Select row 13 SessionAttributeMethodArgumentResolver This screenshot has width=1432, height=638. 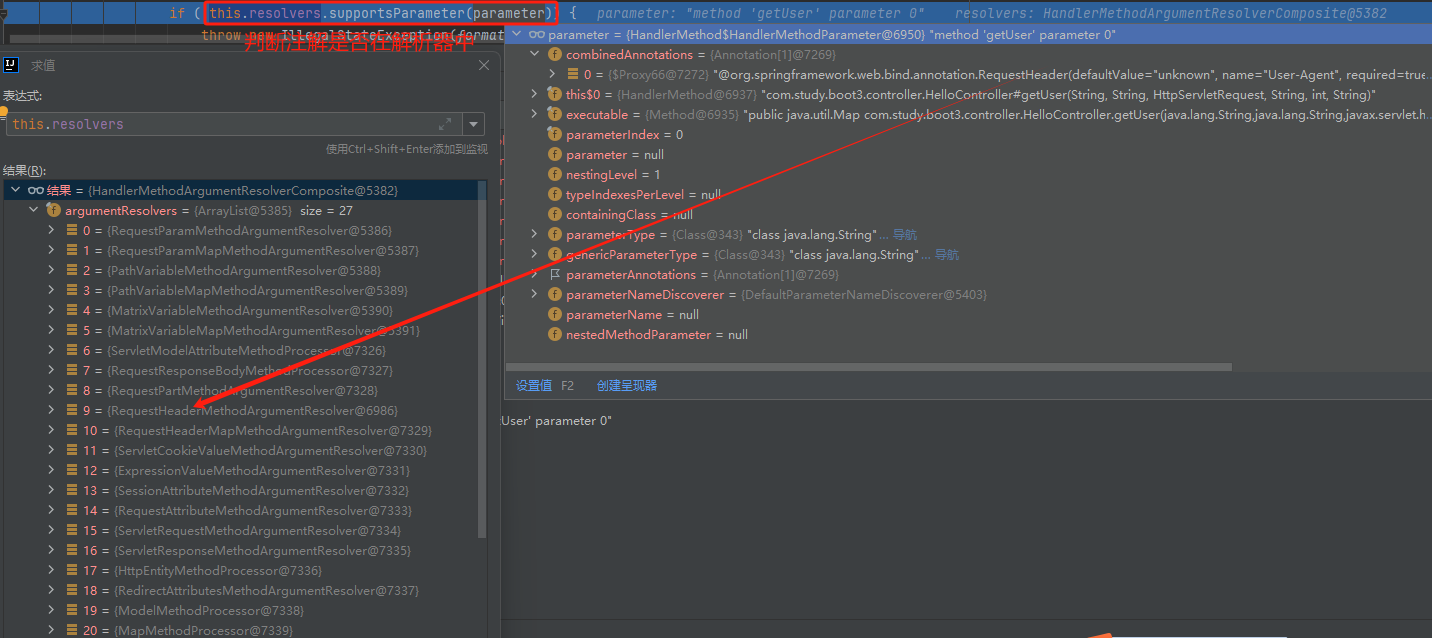240,490
